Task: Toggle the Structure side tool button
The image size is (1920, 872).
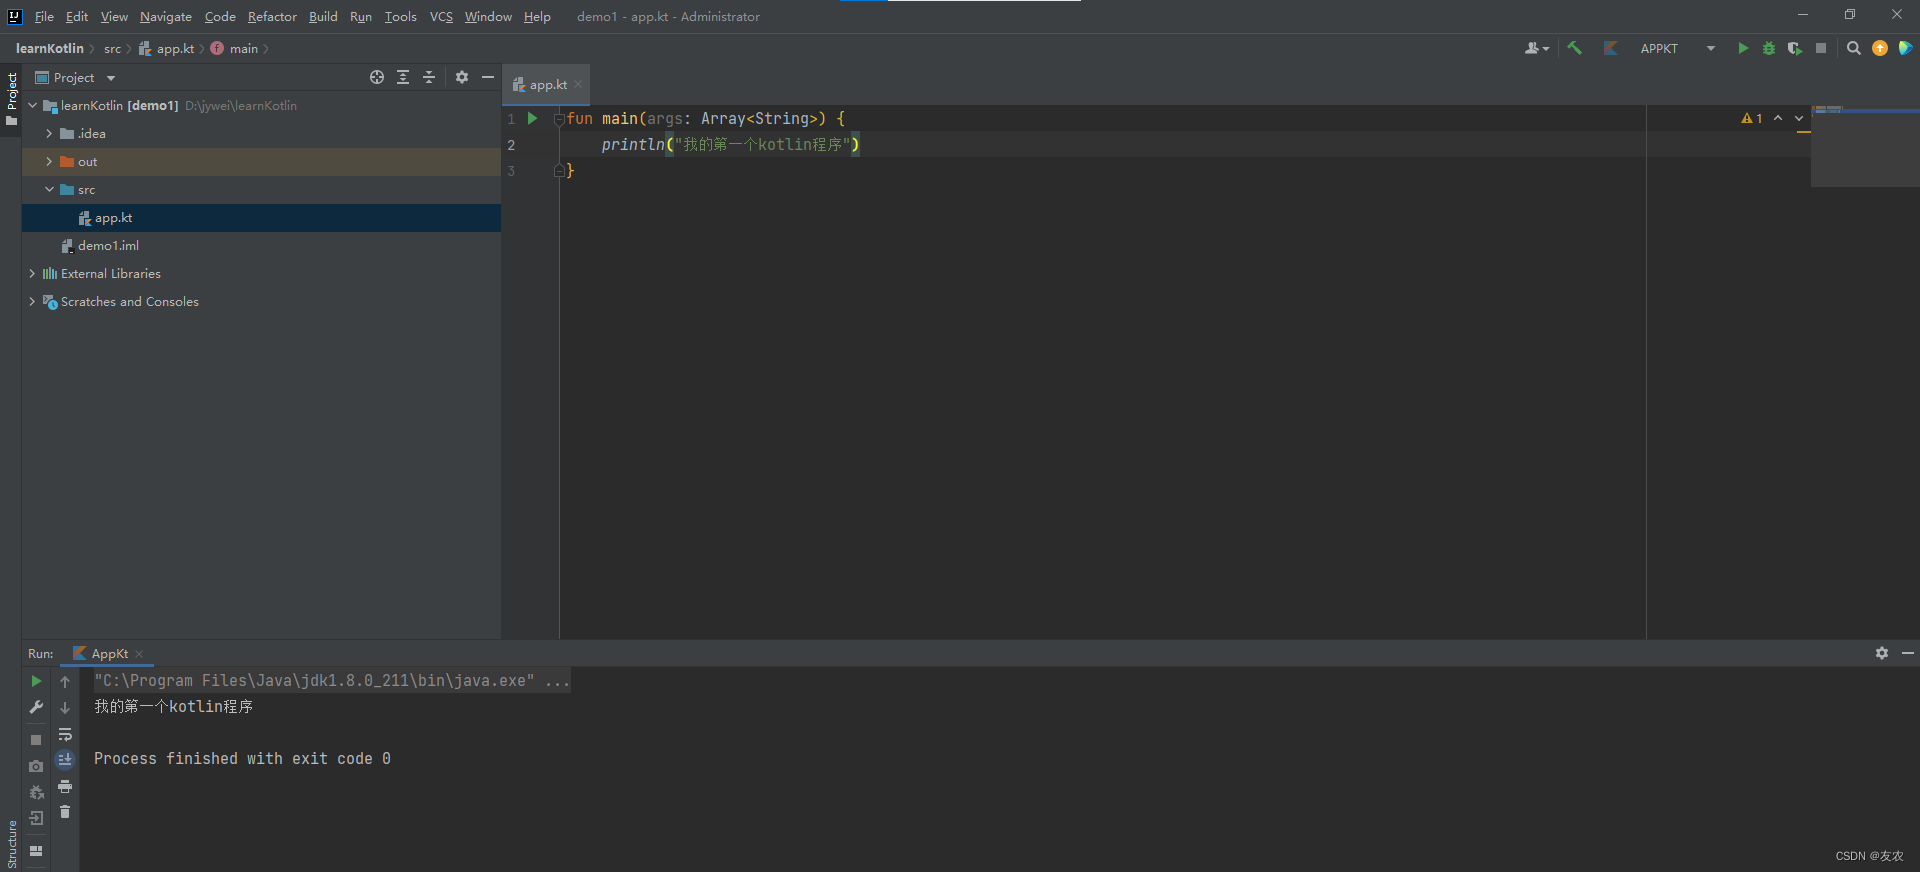Action: coord(11,844)
